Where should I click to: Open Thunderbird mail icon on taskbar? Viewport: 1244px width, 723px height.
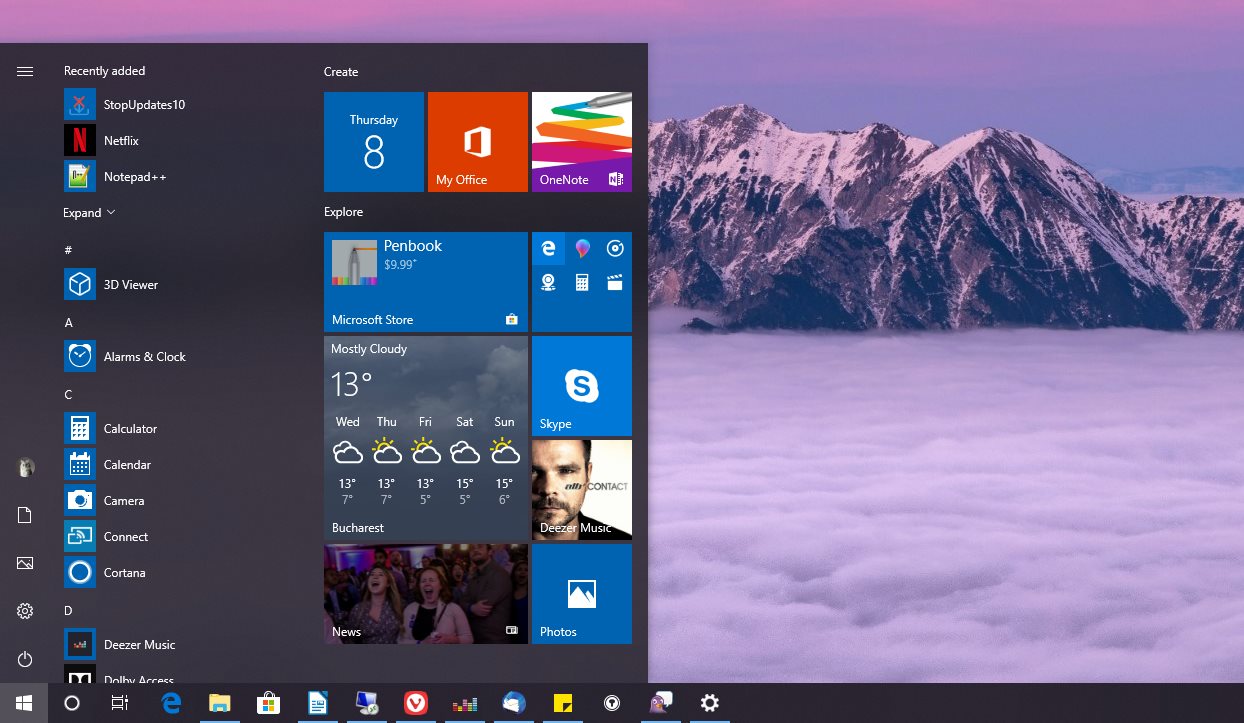coord(513,703)
